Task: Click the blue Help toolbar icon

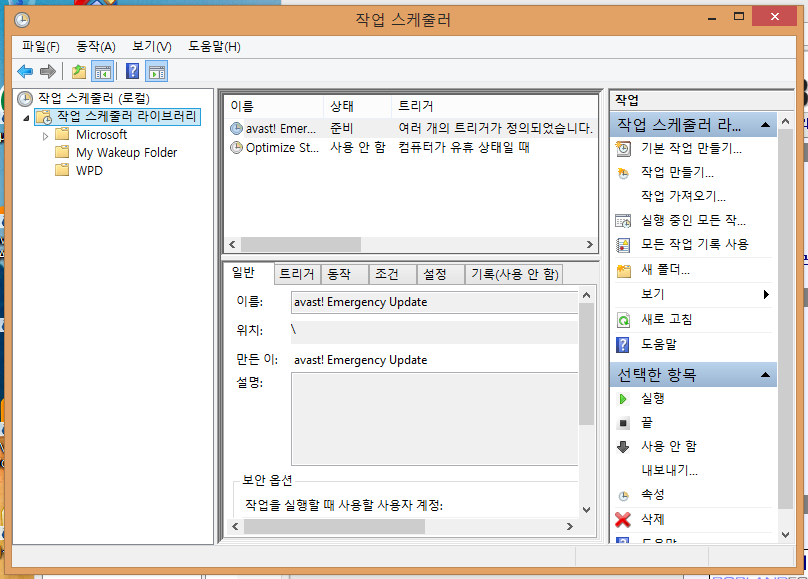Action: 132,71
